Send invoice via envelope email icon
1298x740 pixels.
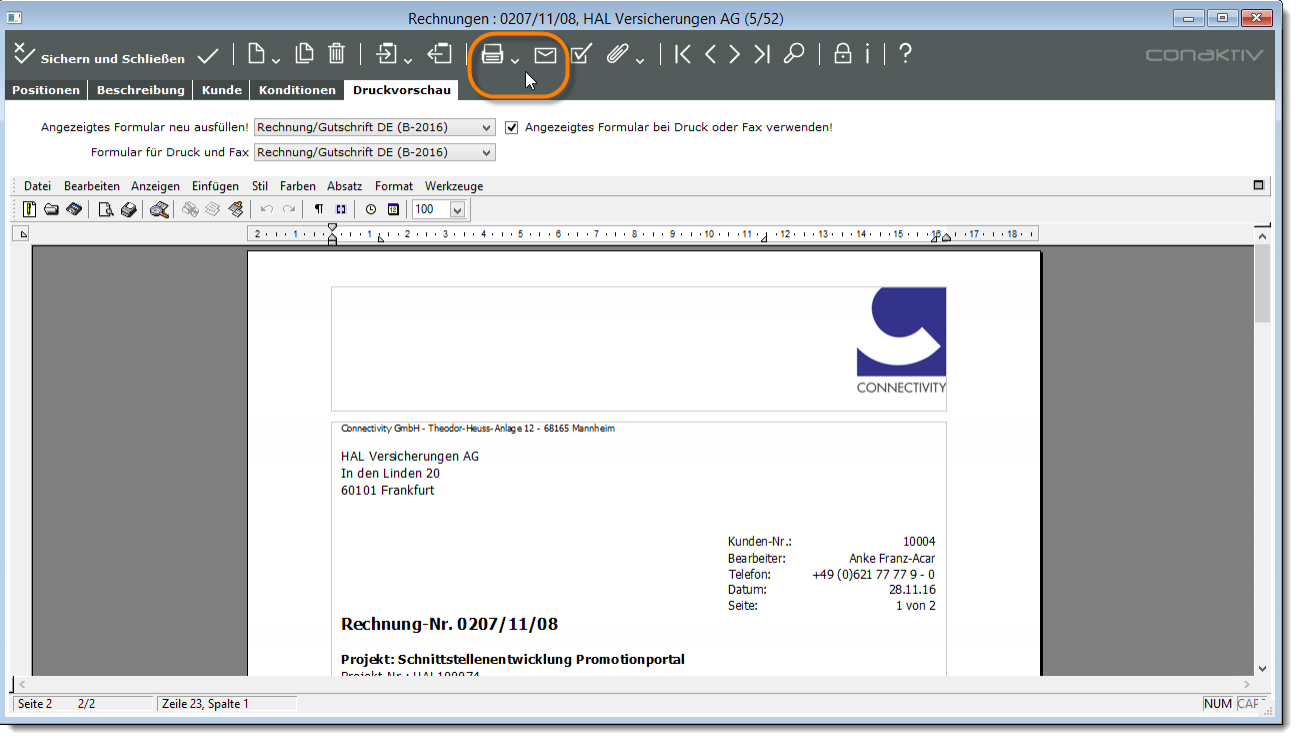click(545, 54)
